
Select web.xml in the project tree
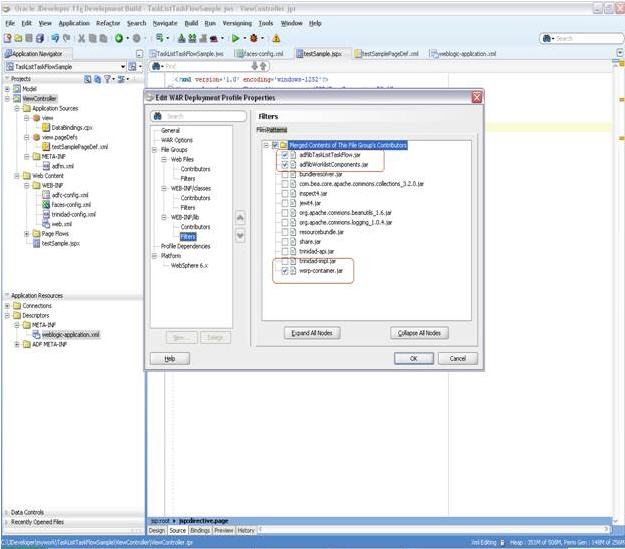[61, 224]
